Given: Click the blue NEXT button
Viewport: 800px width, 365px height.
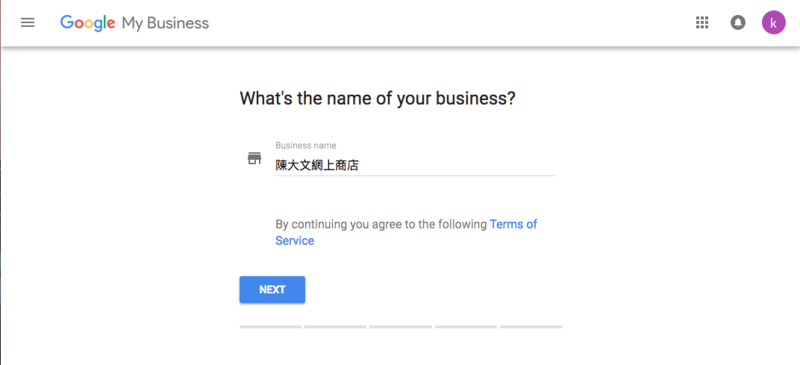Looking at the screenshot, I should [272, 289].
